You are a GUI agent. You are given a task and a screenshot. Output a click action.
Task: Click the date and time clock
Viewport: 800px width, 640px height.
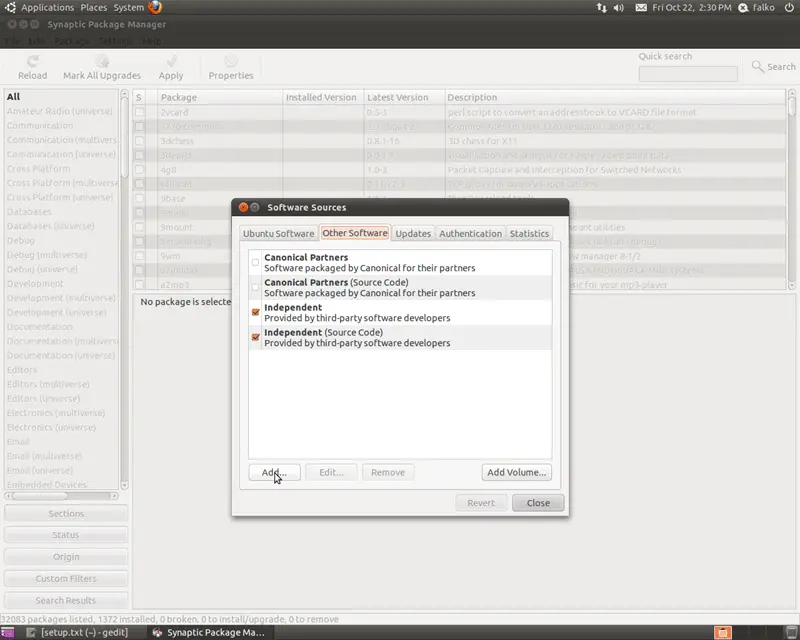(x=692, y=8)
